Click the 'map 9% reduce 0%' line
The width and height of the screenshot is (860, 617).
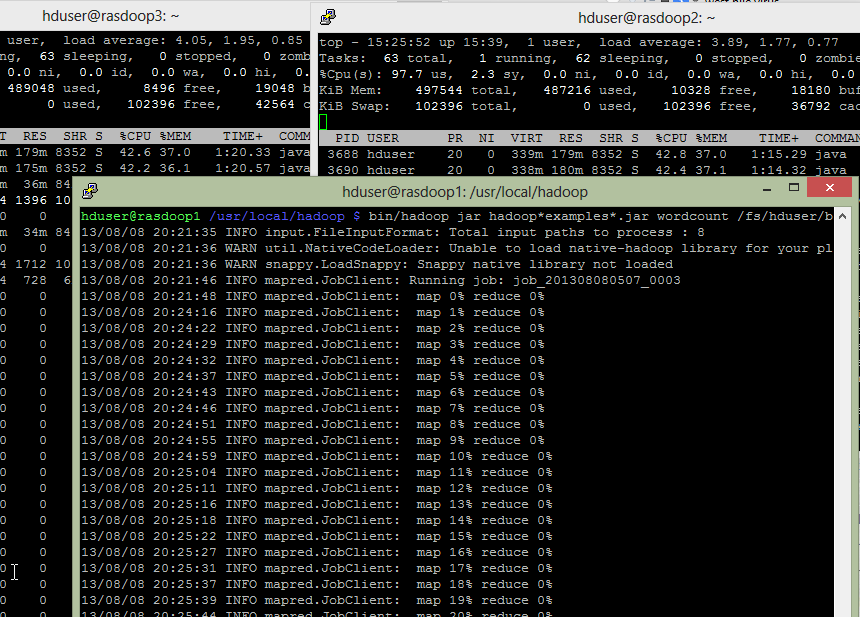pyautogui.click(x=313, y=440)
